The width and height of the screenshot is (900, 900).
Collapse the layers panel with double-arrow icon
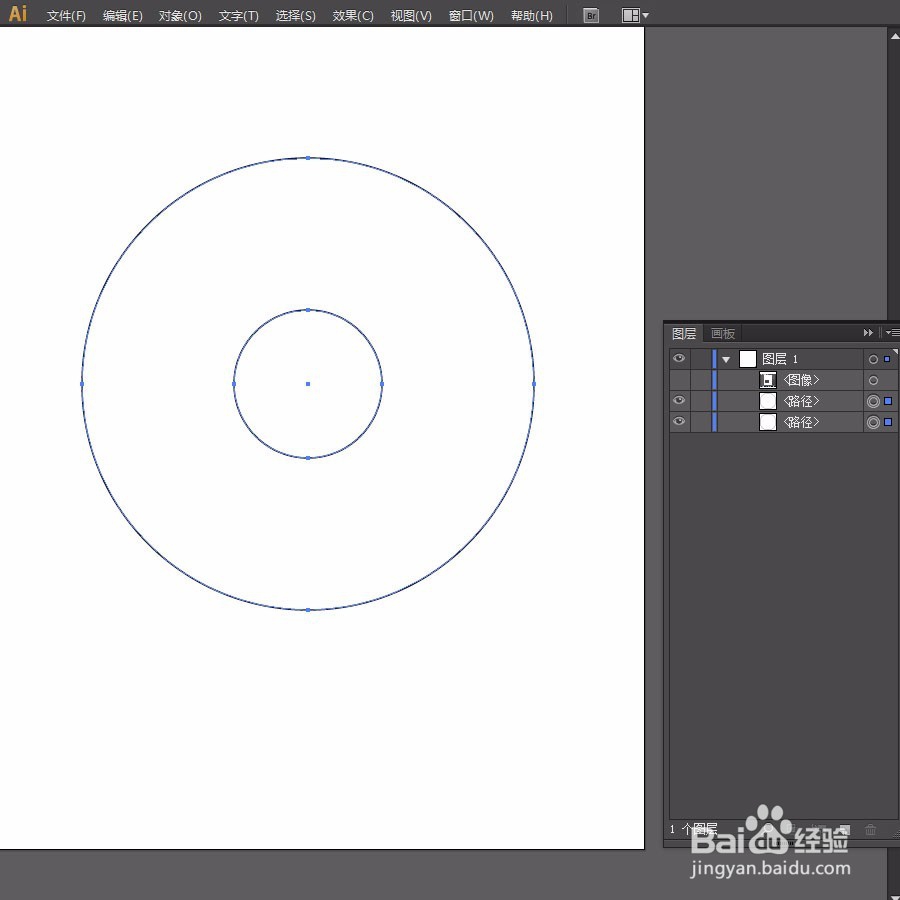click(x=868, y=333)
